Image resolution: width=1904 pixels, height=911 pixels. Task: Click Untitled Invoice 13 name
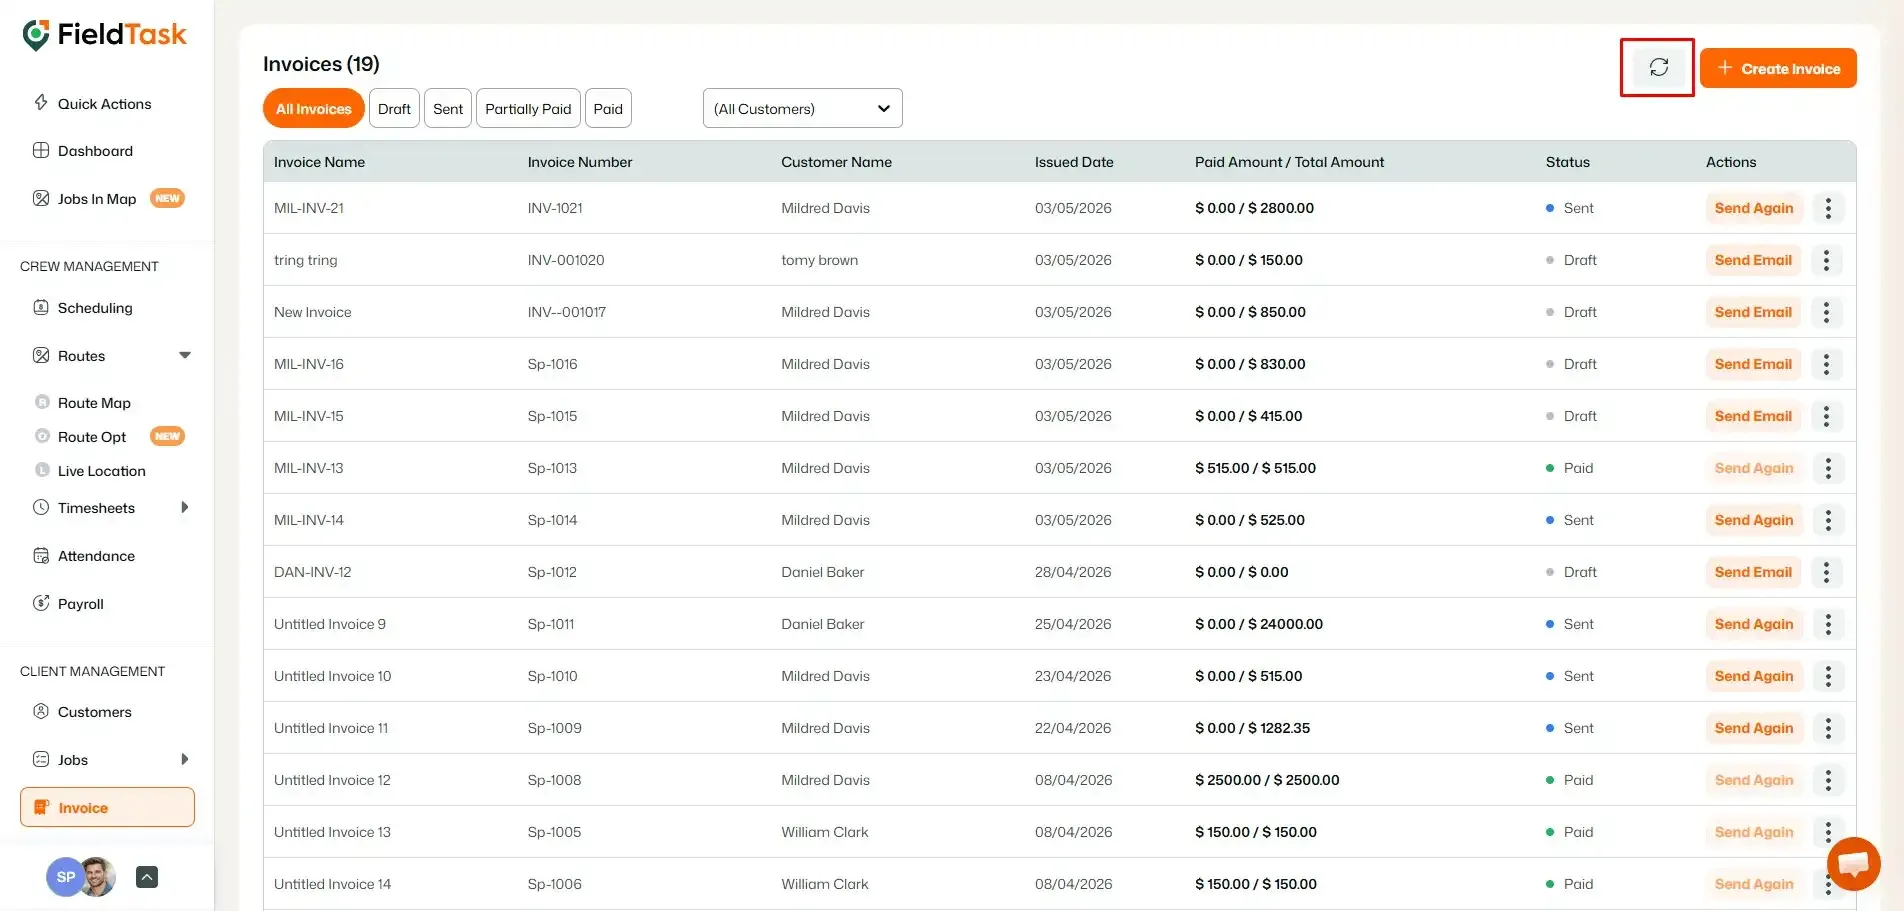332,832
